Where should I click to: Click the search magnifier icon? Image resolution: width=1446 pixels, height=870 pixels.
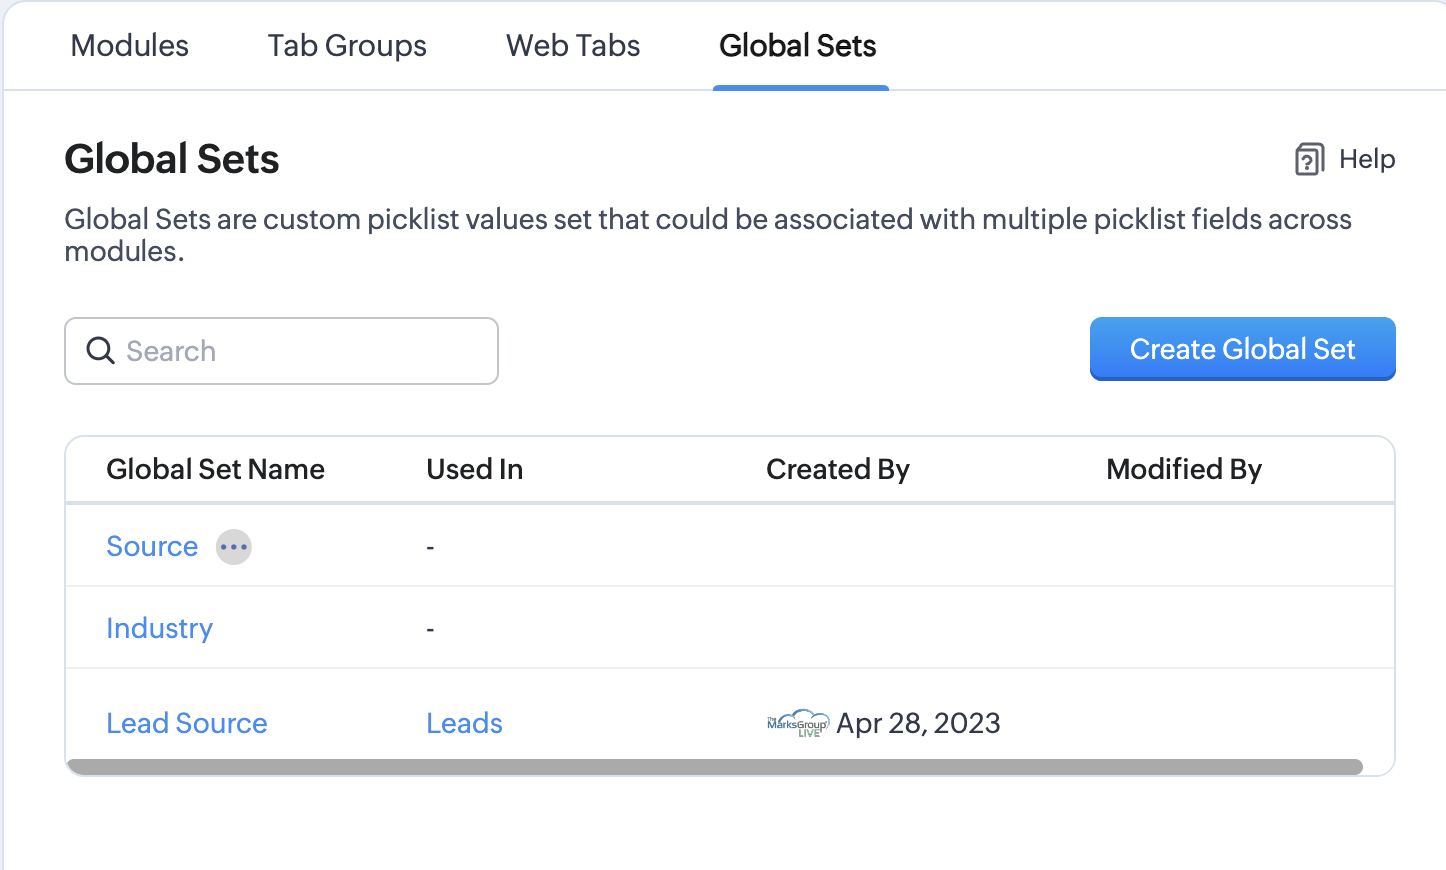100,350
